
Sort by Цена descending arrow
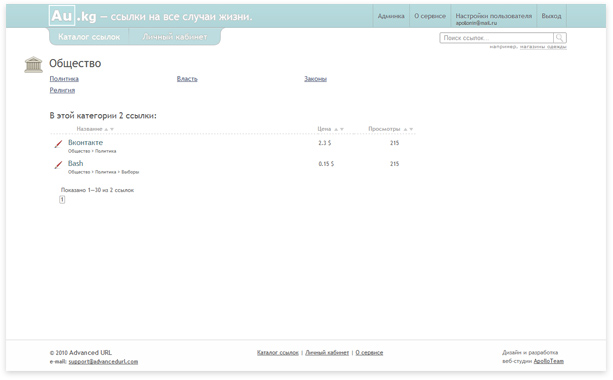click(x=342, y=129)
